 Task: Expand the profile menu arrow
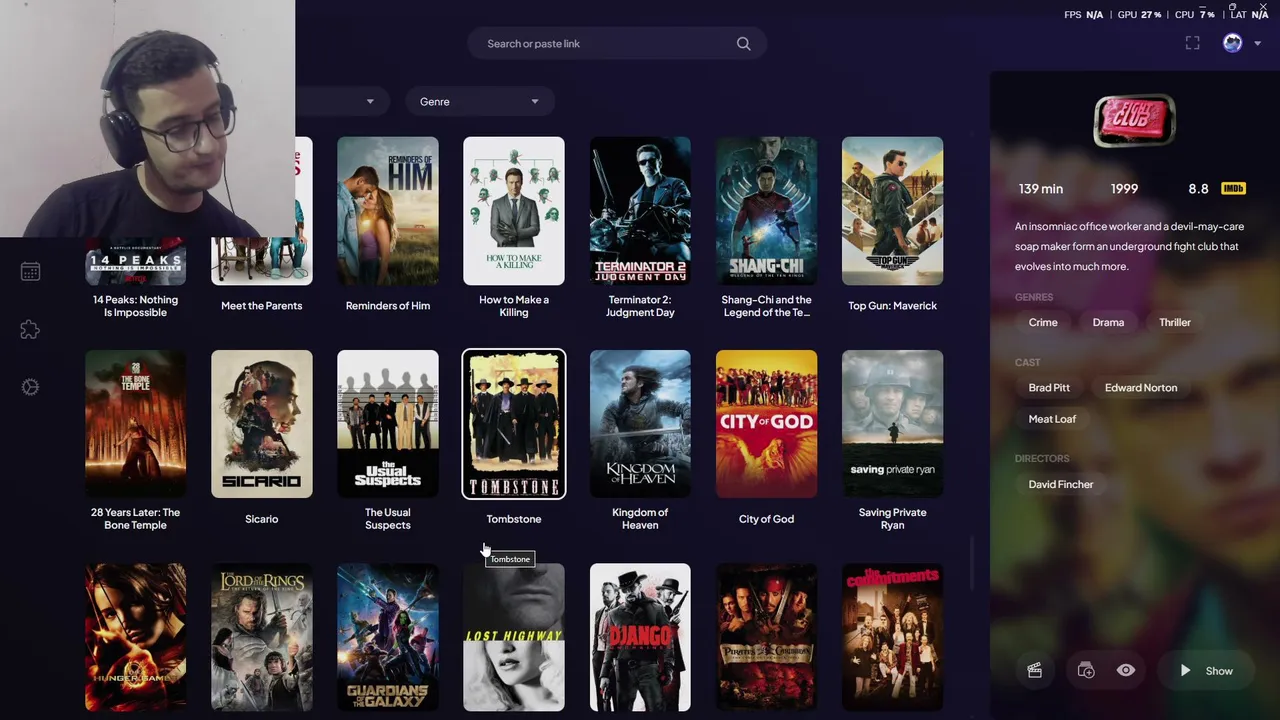click(x=1257, y=44)
